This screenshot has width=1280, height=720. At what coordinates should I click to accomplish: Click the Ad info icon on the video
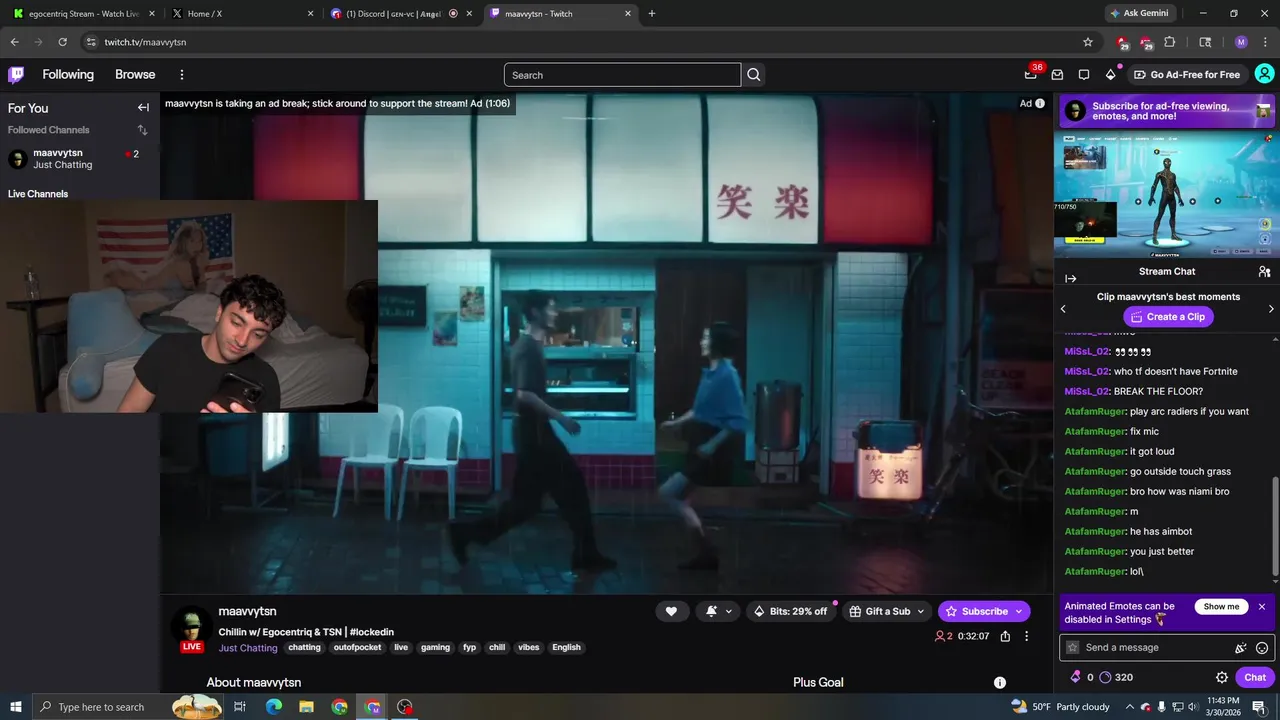[1040, 104]
